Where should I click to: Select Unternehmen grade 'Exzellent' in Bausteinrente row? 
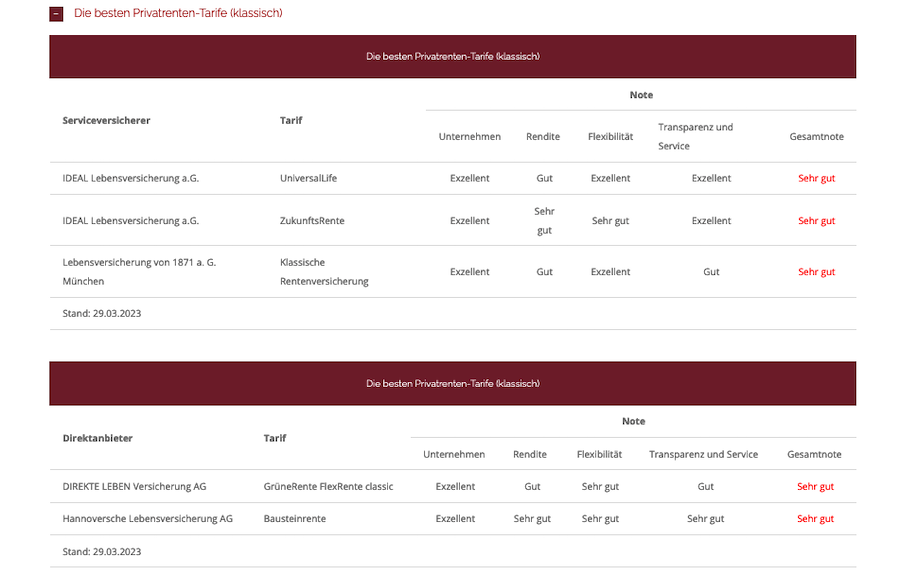point(455,519)
